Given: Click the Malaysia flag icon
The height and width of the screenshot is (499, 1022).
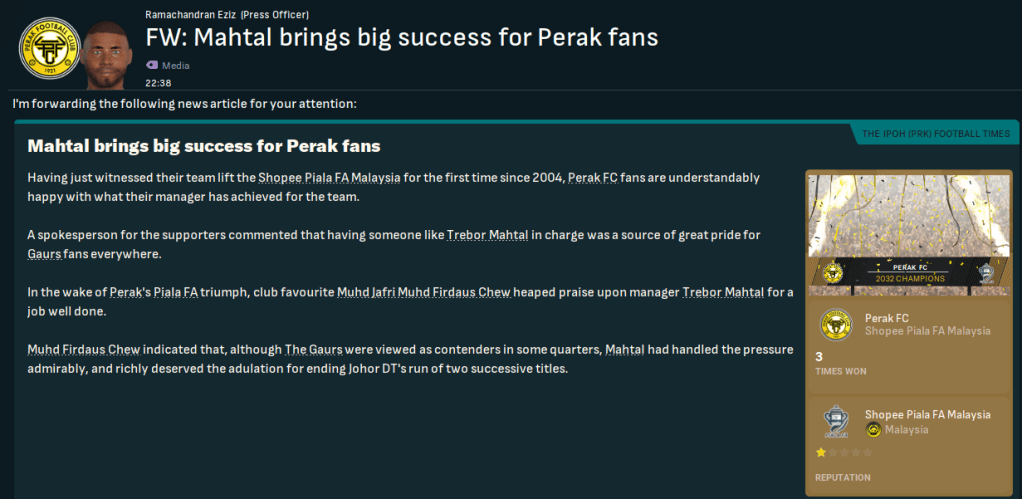Looking at the screenshot, I should (x=873, y=430).
